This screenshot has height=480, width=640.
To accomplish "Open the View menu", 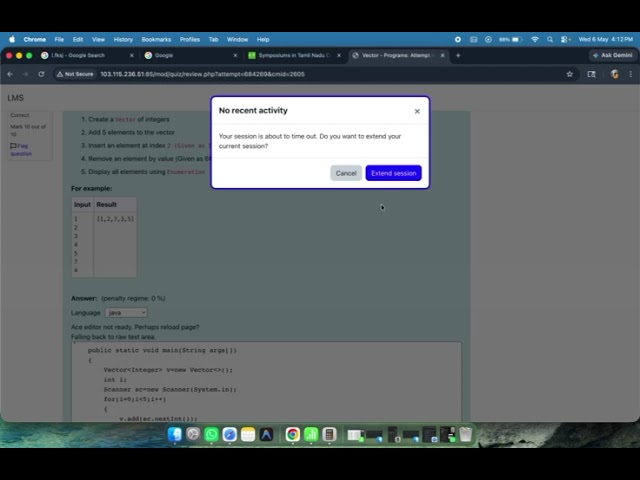I will pyautogui.click(x=98, y=40).
